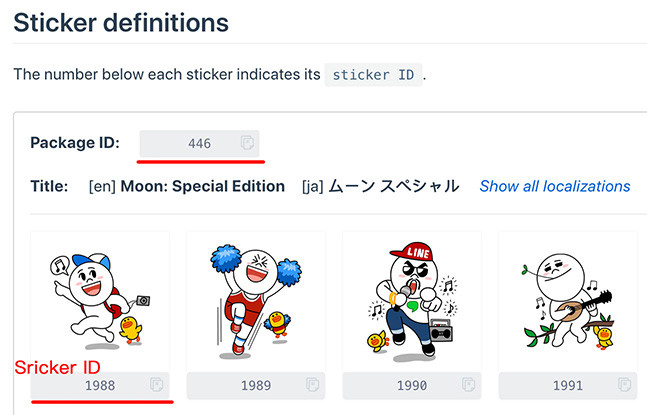Click the sticker ID field showing 1988
Image resolution: width=647 pixels, height=415 pixels.
pyautogui.click(x=100, y=385)
